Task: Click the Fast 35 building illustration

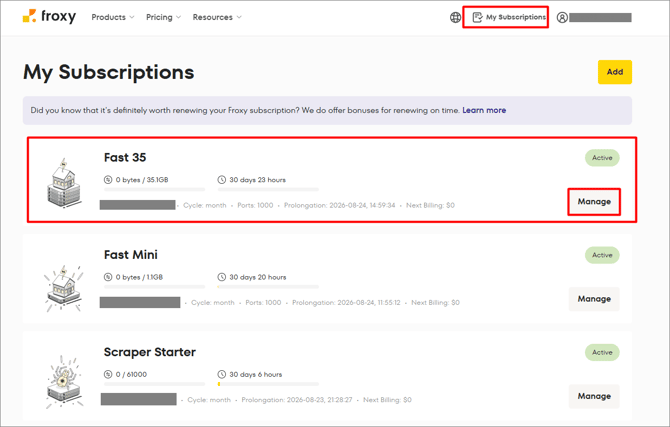Action: pyautogui.click(x=64, y=183)
